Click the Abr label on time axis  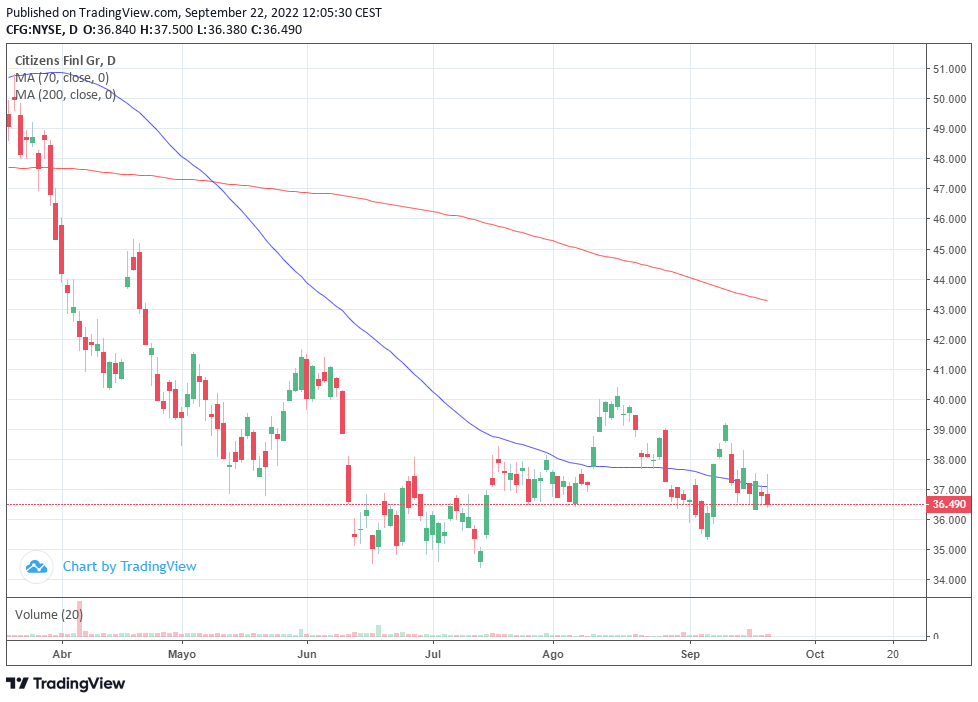[x=62, y=654]
